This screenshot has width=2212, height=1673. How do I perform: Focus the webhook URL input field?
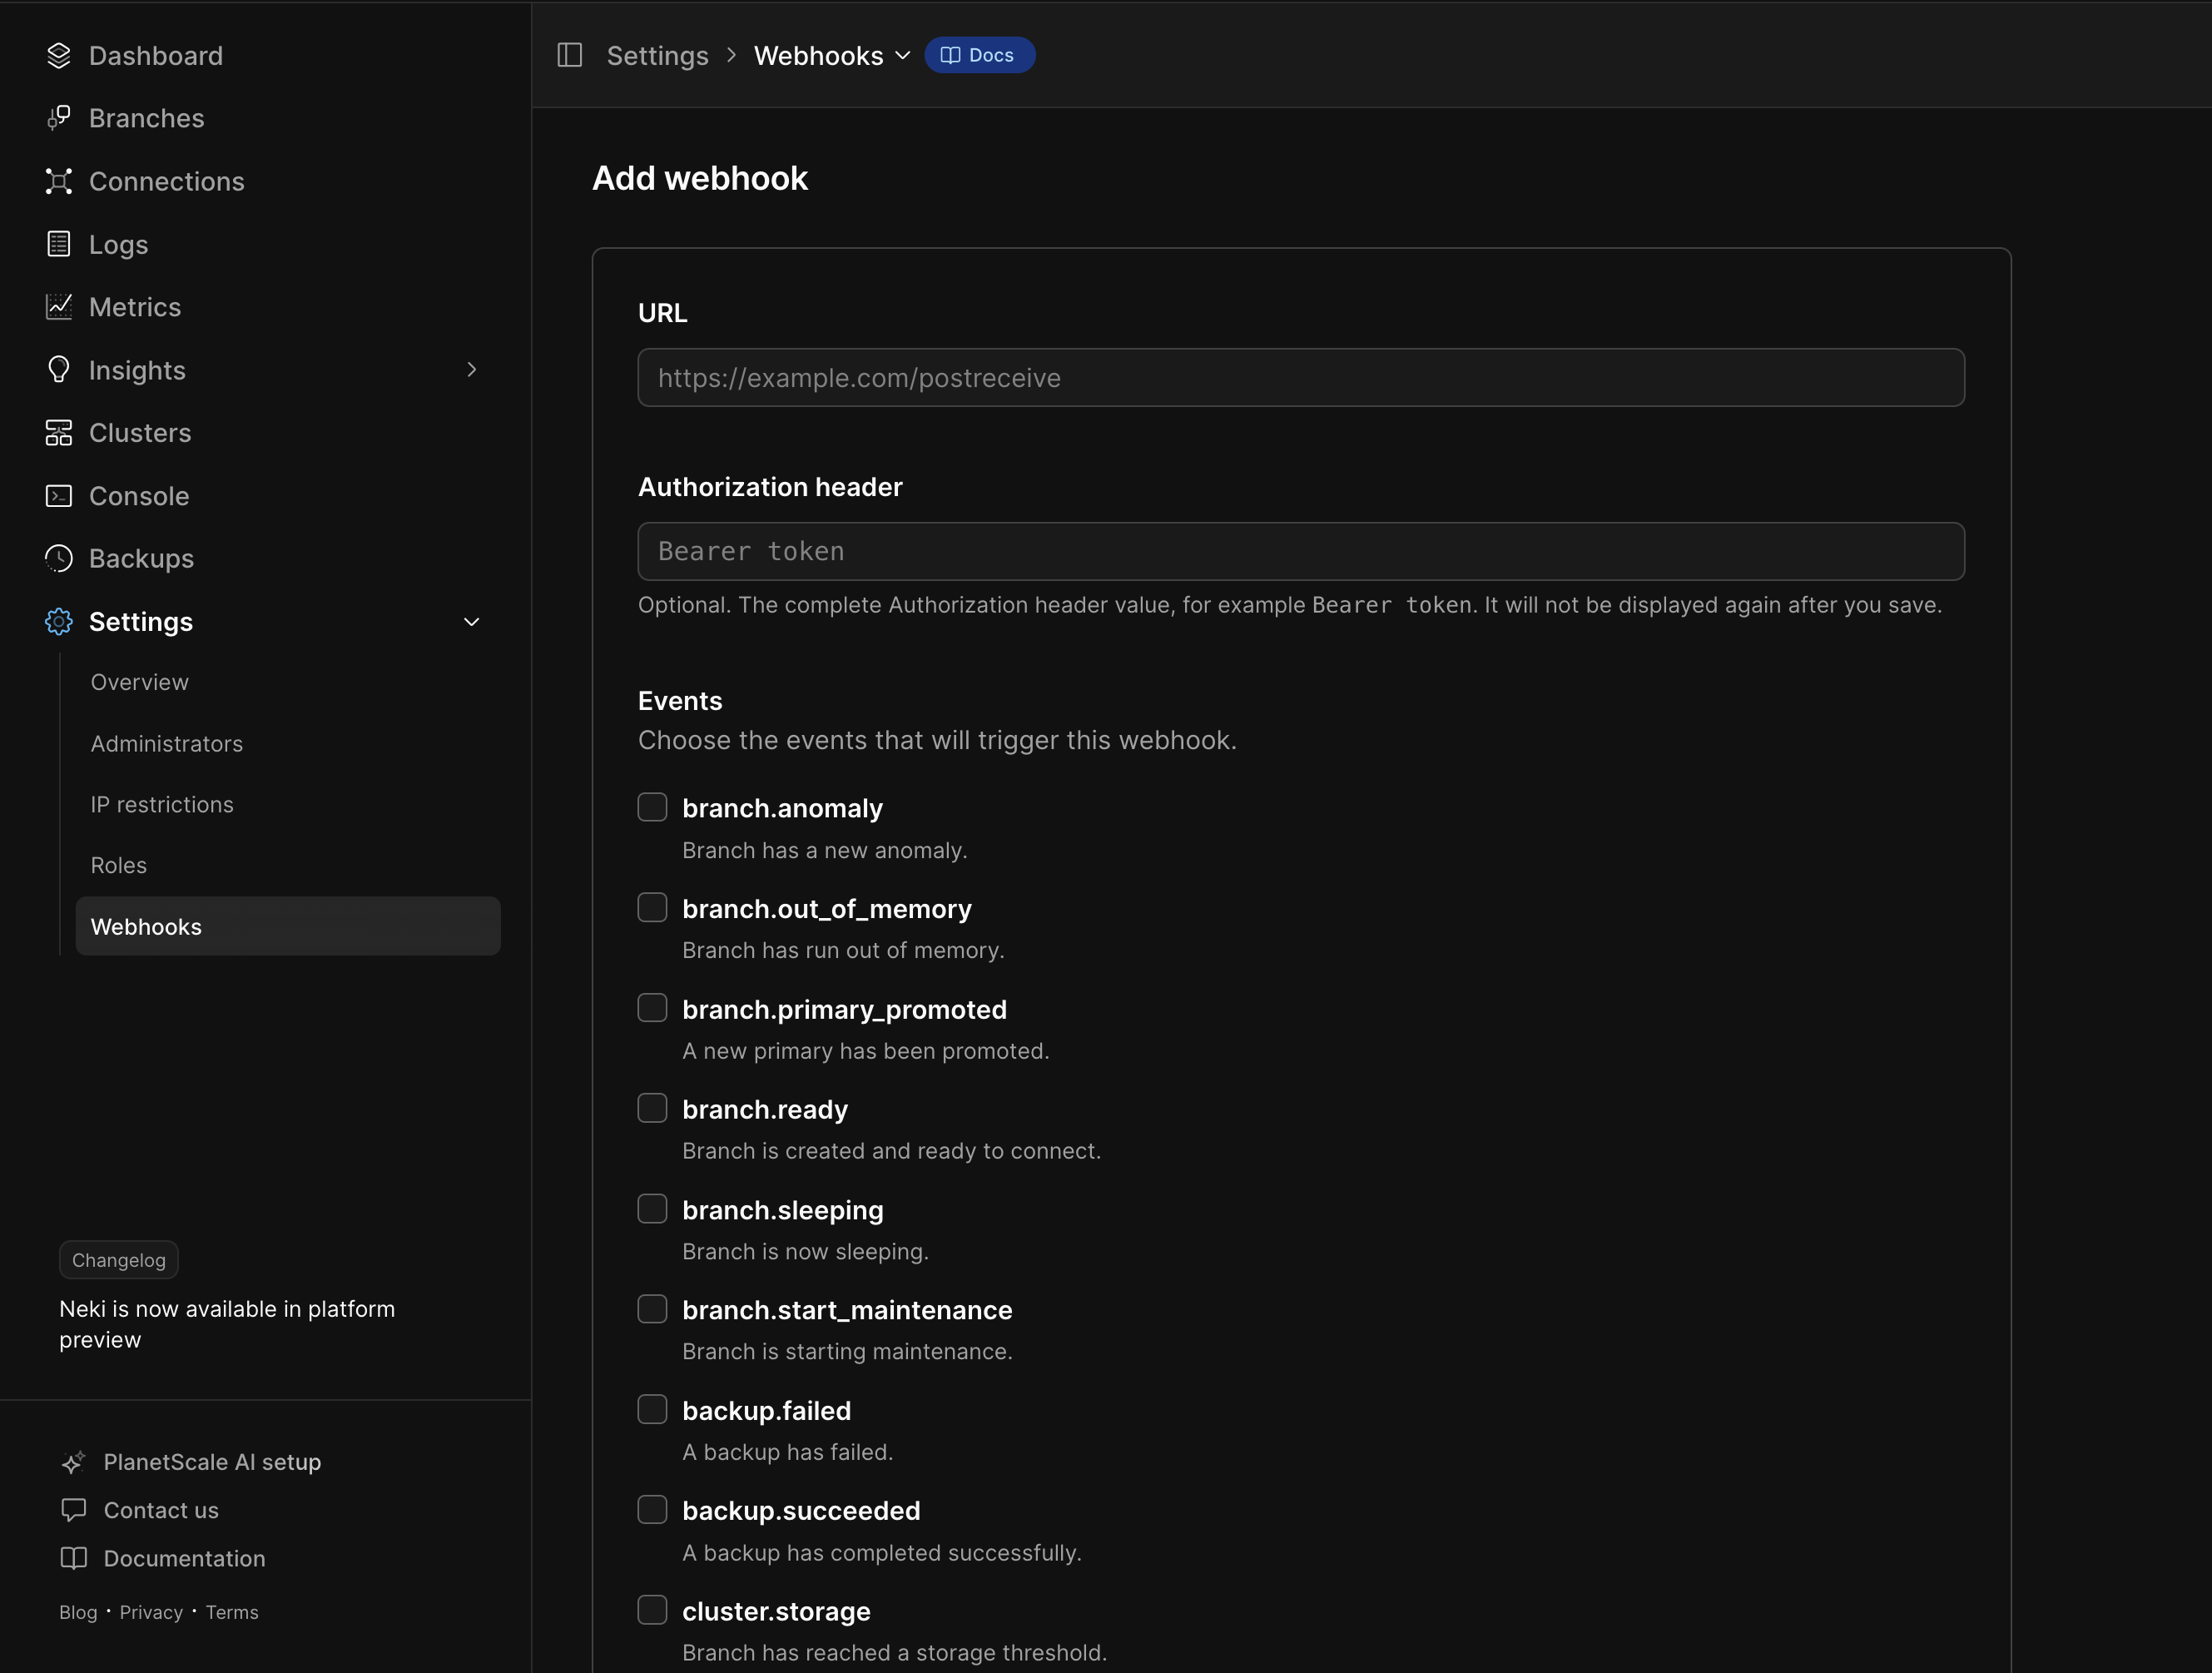1301,378
